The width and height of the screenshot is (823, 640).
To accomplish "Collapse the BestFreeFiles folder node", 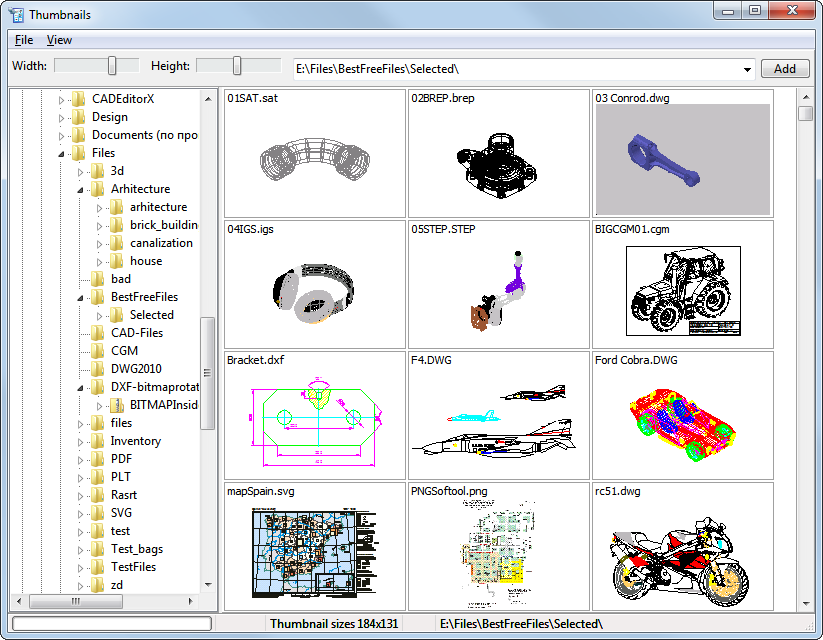I will point(81,297).
